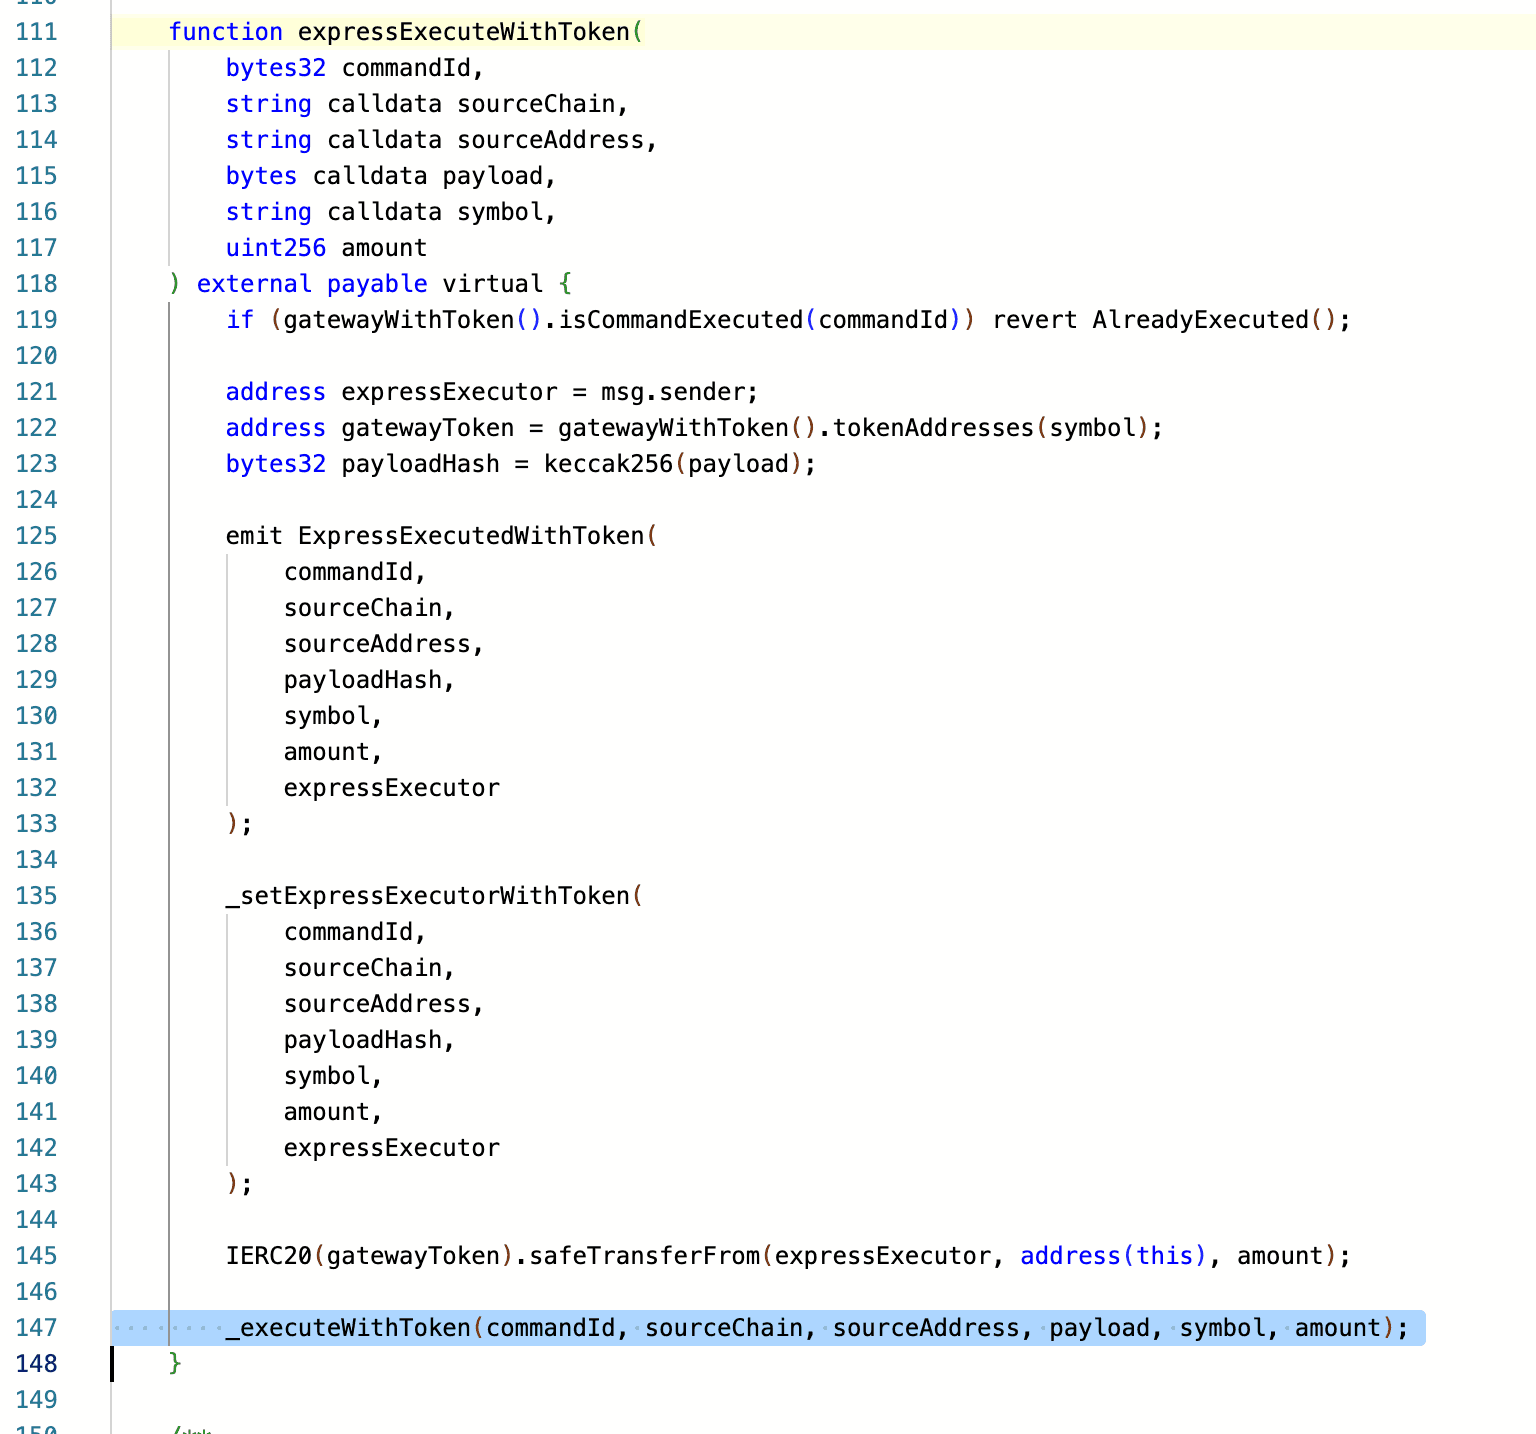The image size is (1536, 1434).
Task: Click the bytes keyword on line 115
Action: coord(262,176)
